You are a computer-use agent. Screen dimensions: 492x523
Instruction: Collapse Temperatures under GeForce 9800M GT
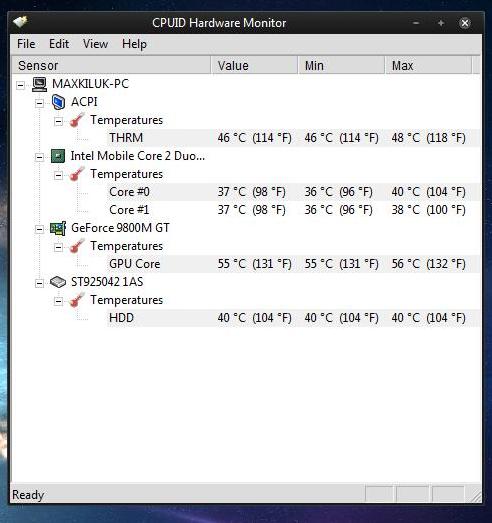pos(58,247)
